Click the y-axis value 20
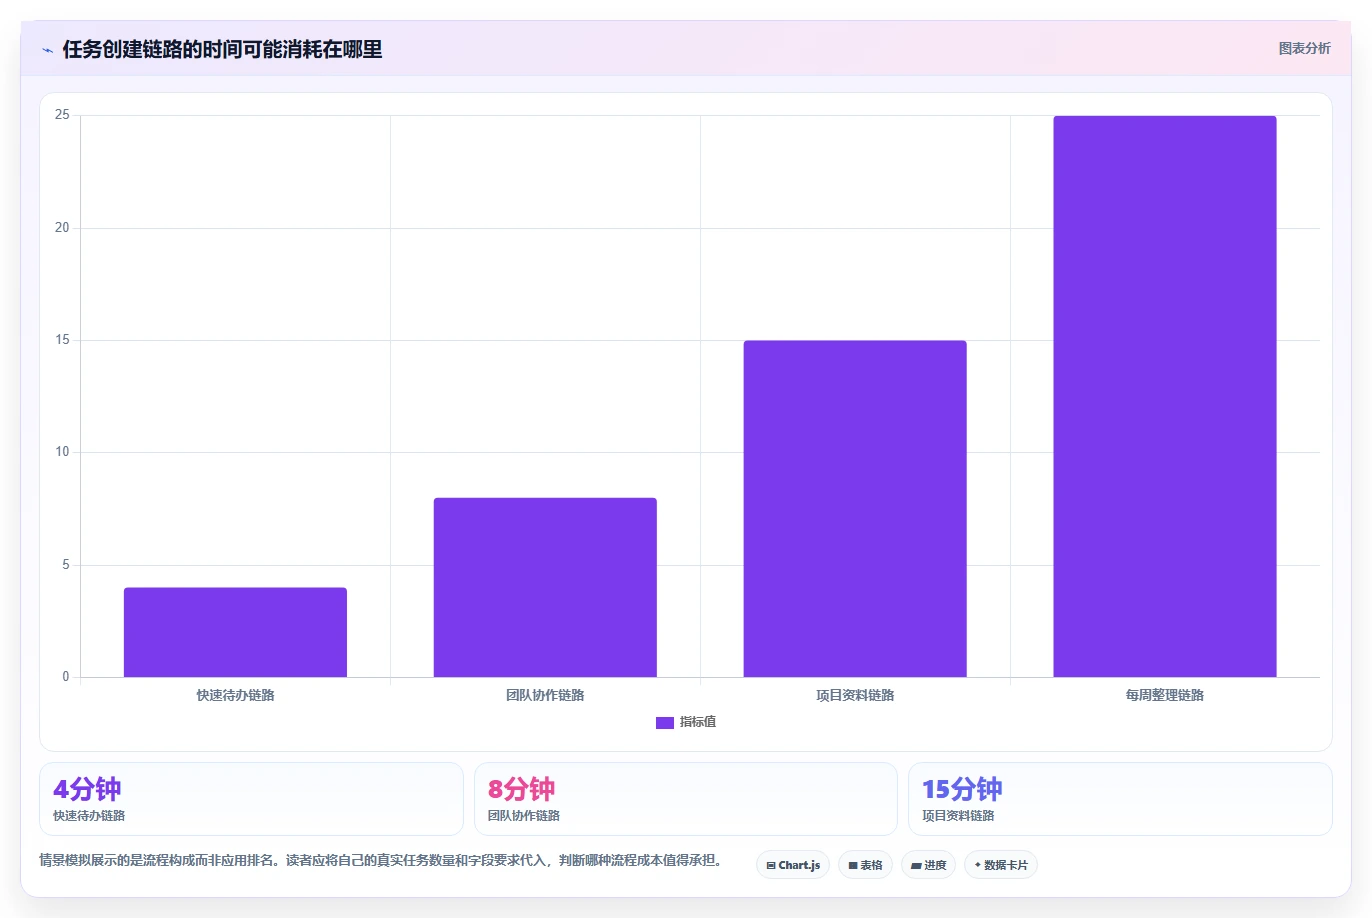The height and width of the screenshot is (918, 1372). [x=62, y=228]
